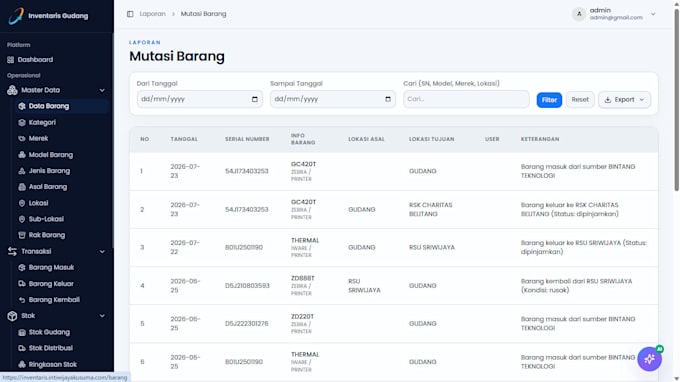Viewport: 680px width, 382px height.
Task: Click the Barang Masuk icon
Action: (22, 268)
